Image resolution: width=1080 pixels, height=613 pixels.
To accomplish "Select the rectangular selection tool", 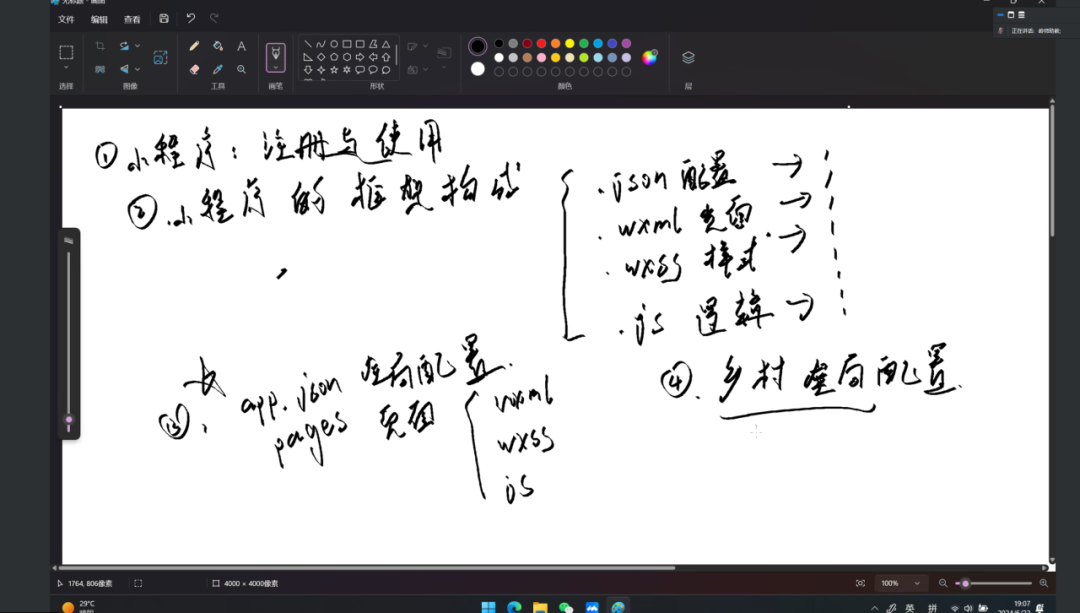I will point(66,52).
